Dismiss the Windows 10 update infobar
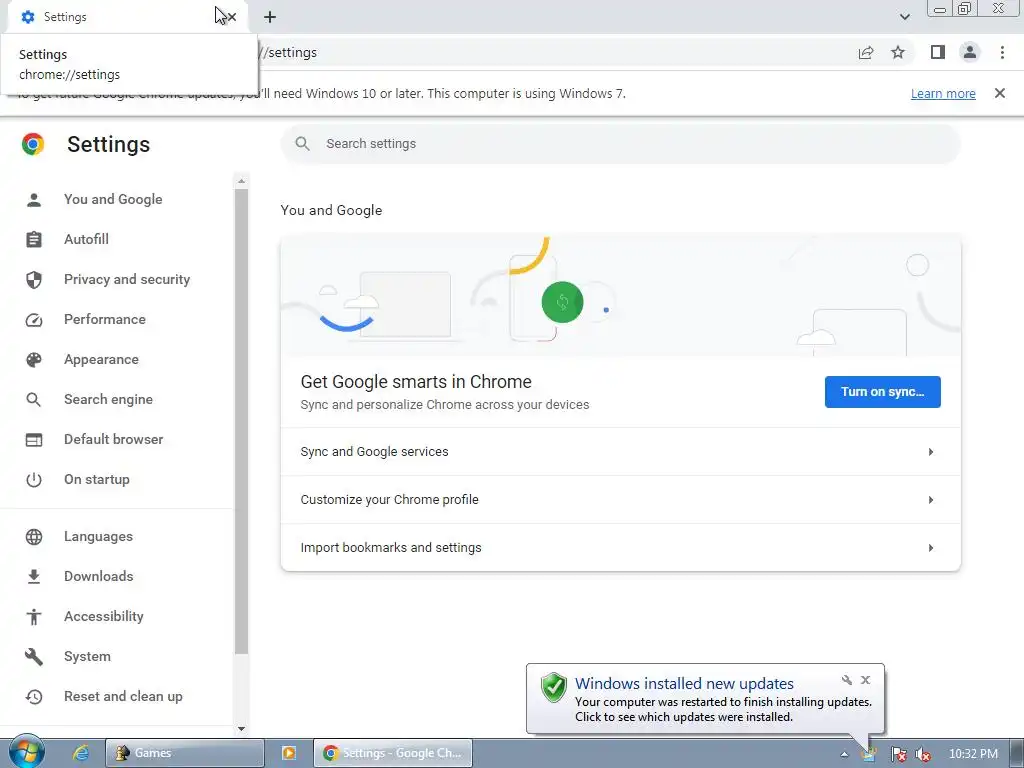 pyautogui.click(x=999, y=93)
